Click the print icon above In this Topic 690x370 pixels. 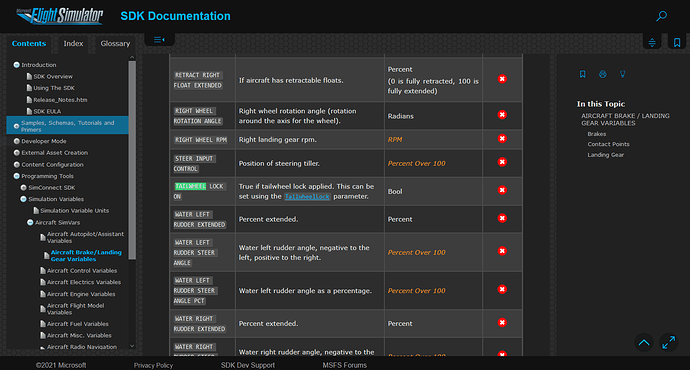[x=602, y=74]
